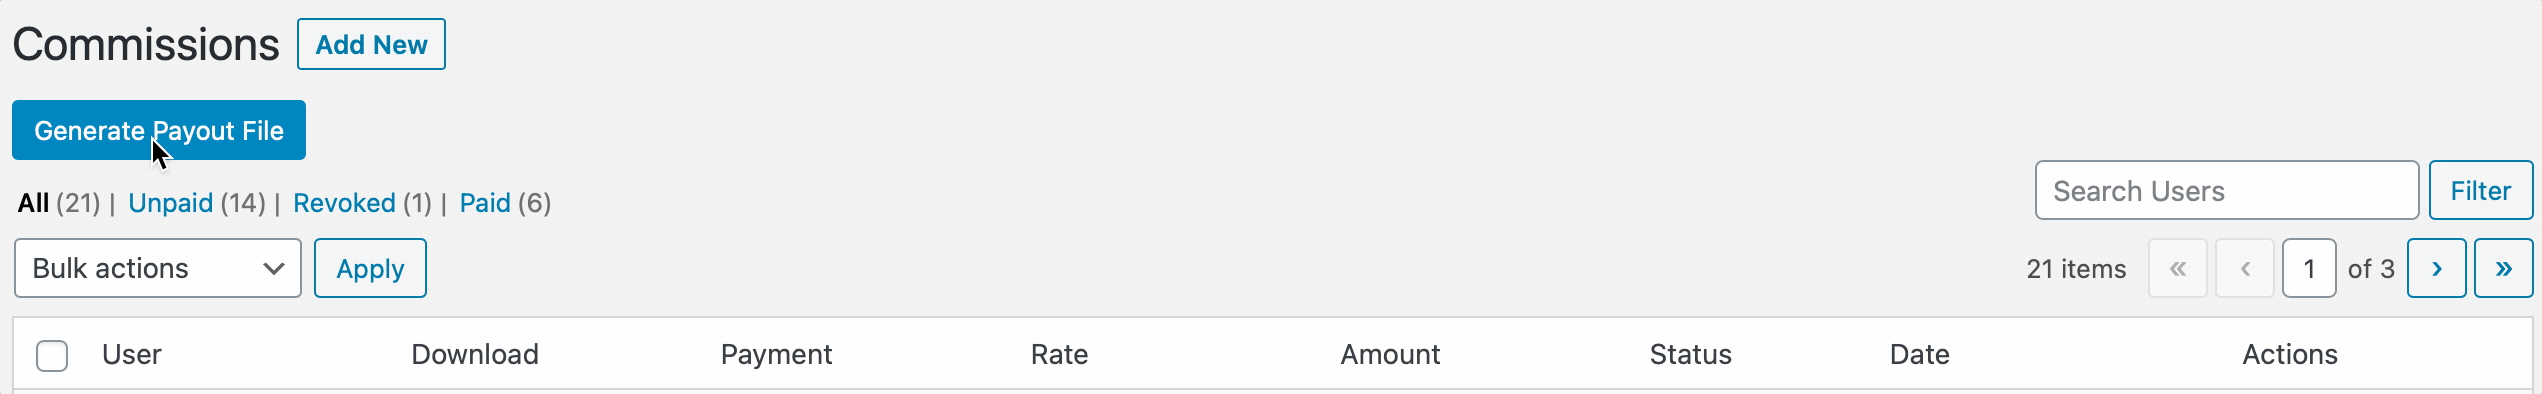Click the first page double-arrow
The image size is (2542, 394).
coord(2178,268)
